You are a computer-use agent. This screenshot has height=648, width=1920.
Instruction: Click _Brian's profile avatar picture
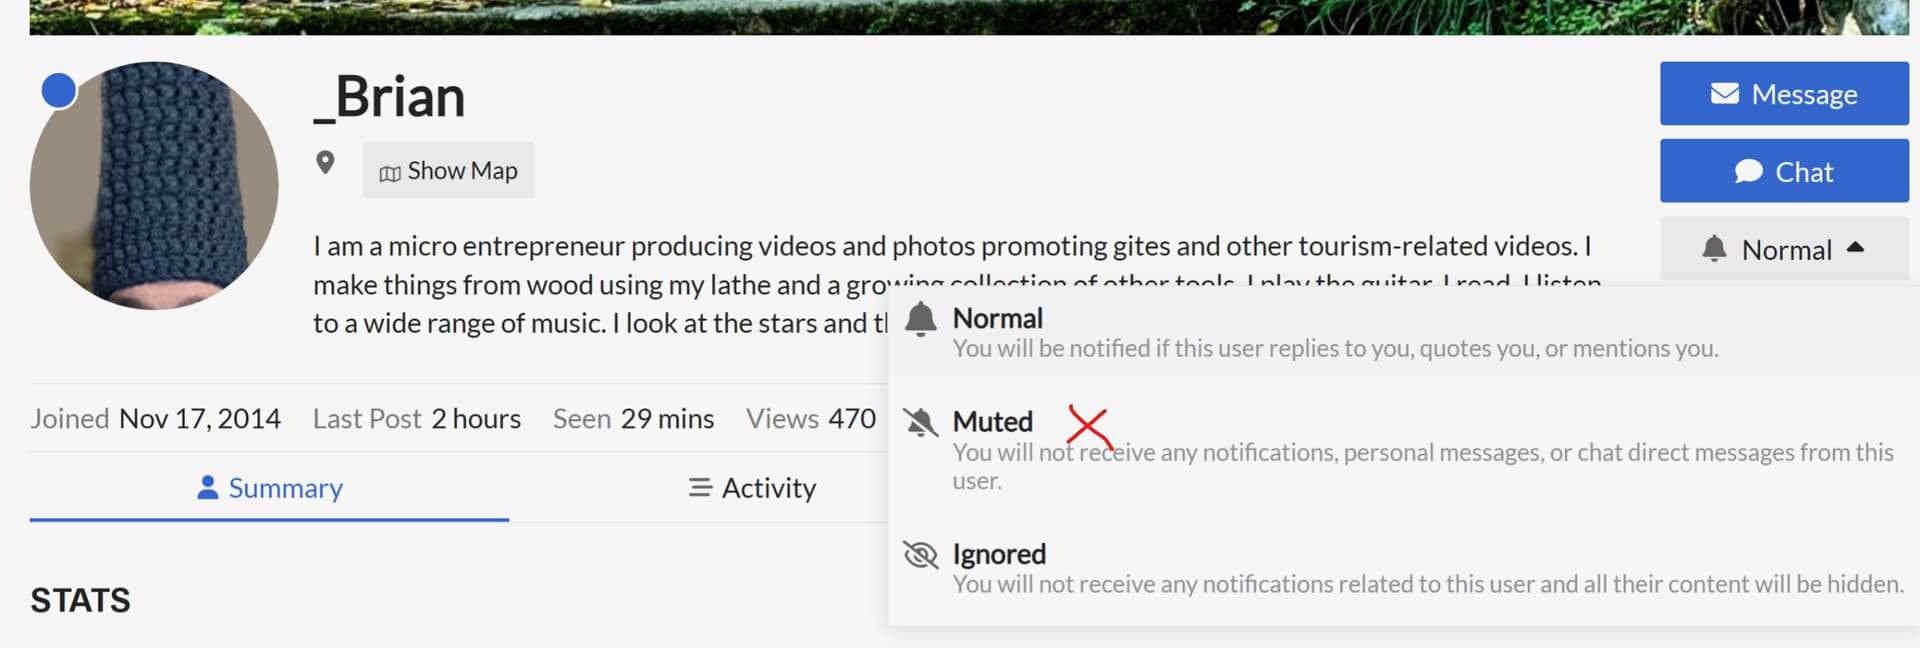coord(154,186)
